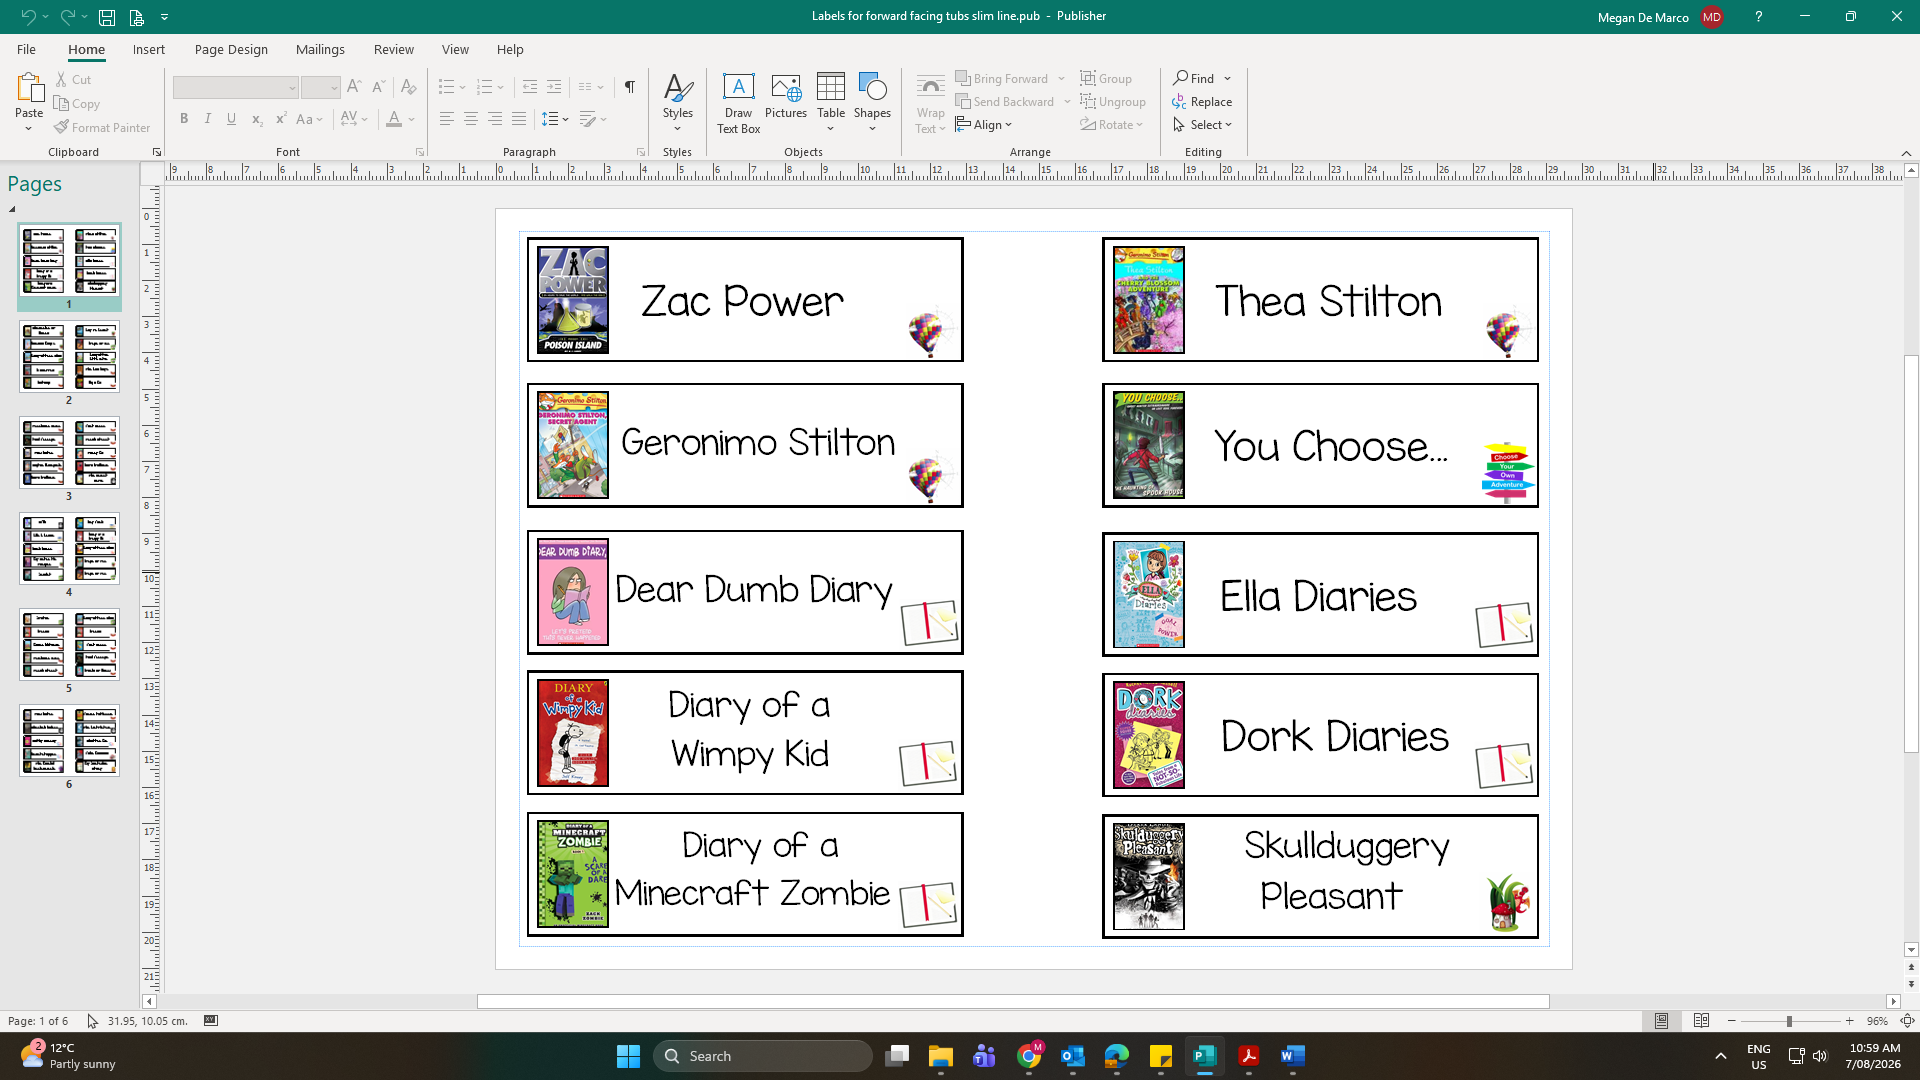Click Send Backward in Arrange group
The height and width of the screenshot is (1080, 1920).
[1005, 101]
